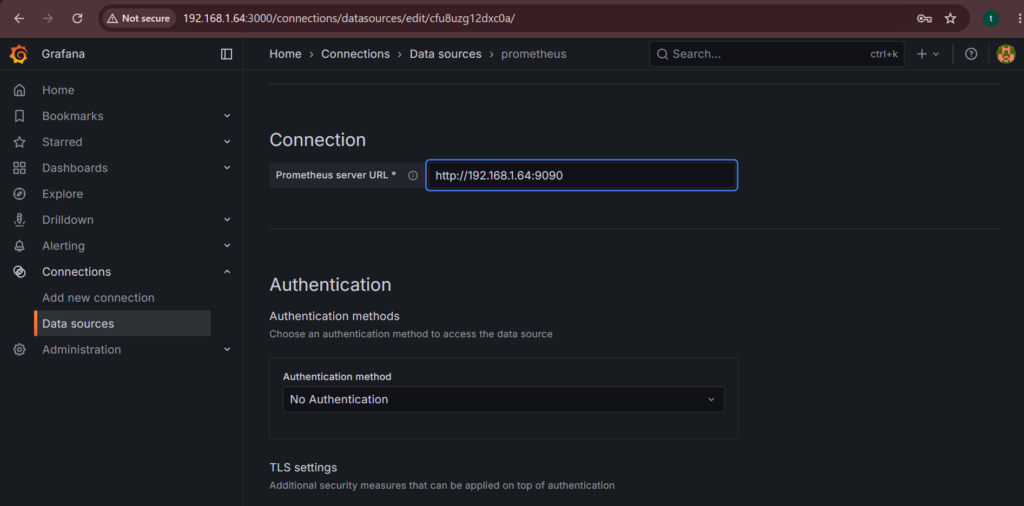Image resolution: width=1024 pixels, height=506 pixels.
Task: Expand the Starred section chevron
Action: (x=227, y=142)
